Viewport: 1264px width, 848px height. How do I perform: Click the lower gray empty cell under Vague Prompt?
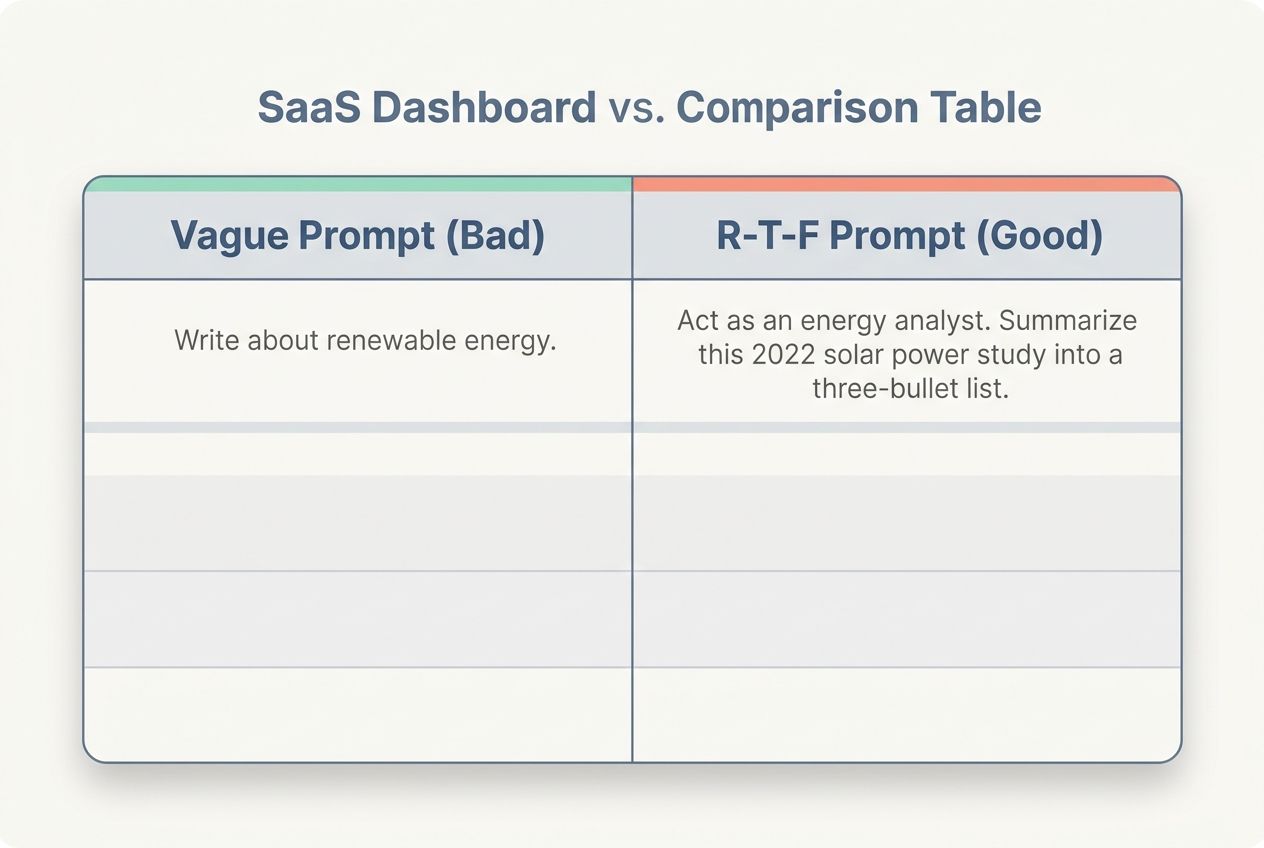(x=358, y=619)
